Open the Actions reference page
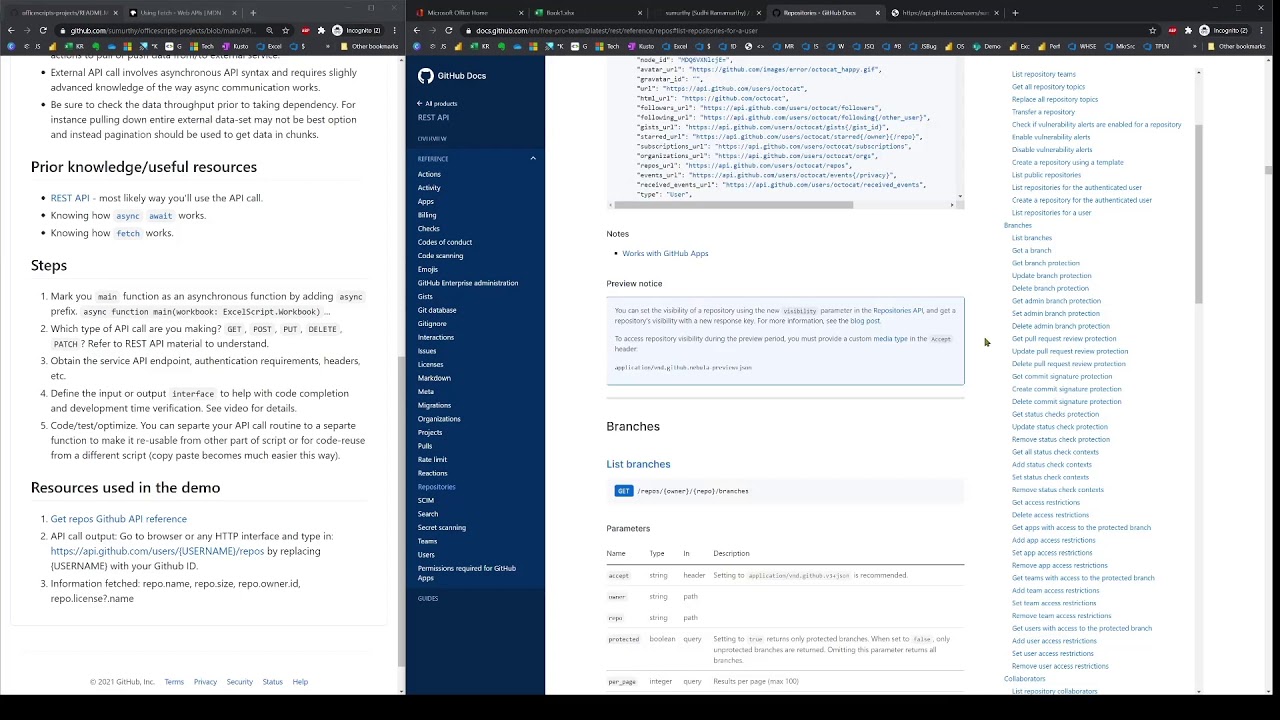The image size is (1280, 720). [x=429, y=174]
